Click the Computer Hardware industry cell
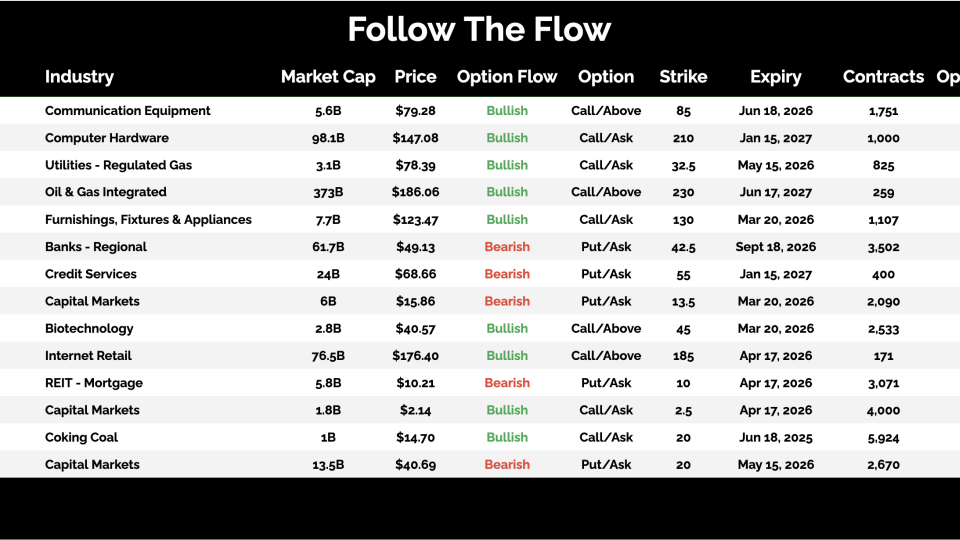This screenshot has height=540, width=960. [107, 138]
